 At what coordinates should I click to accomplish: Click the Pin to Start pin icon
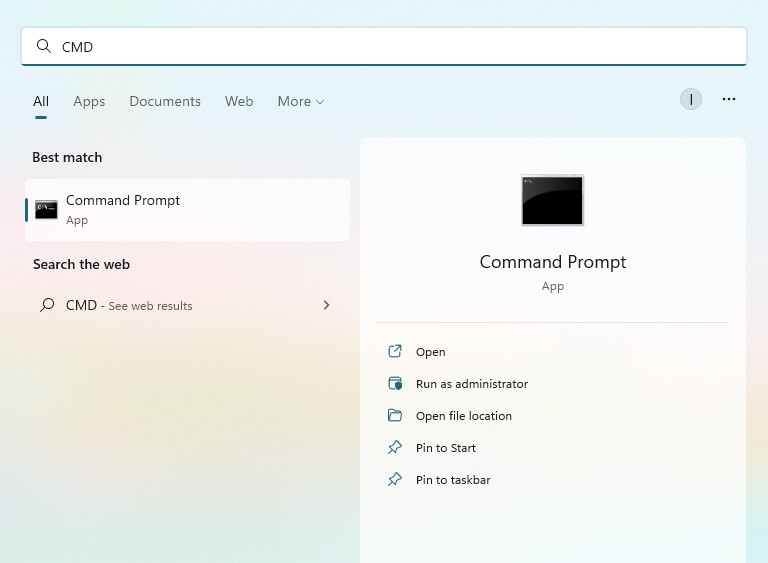coord(395,447)
